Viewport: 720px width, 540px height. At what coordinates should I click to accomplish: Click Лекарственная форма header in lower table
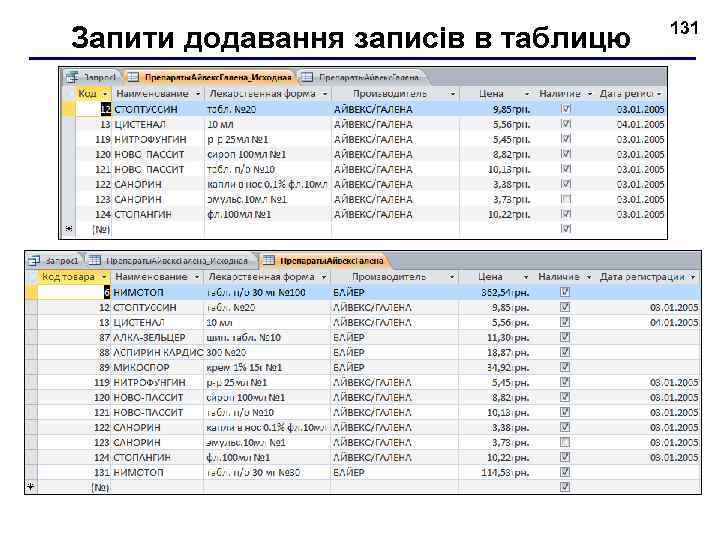click(266, 276)
